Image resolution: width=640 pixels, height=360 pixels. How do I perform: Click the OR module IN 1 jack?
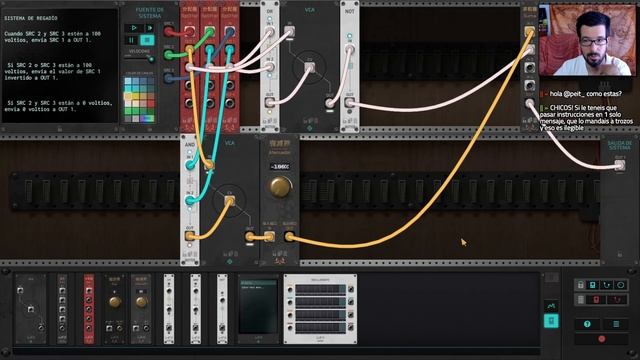click(x=270, y=32)
